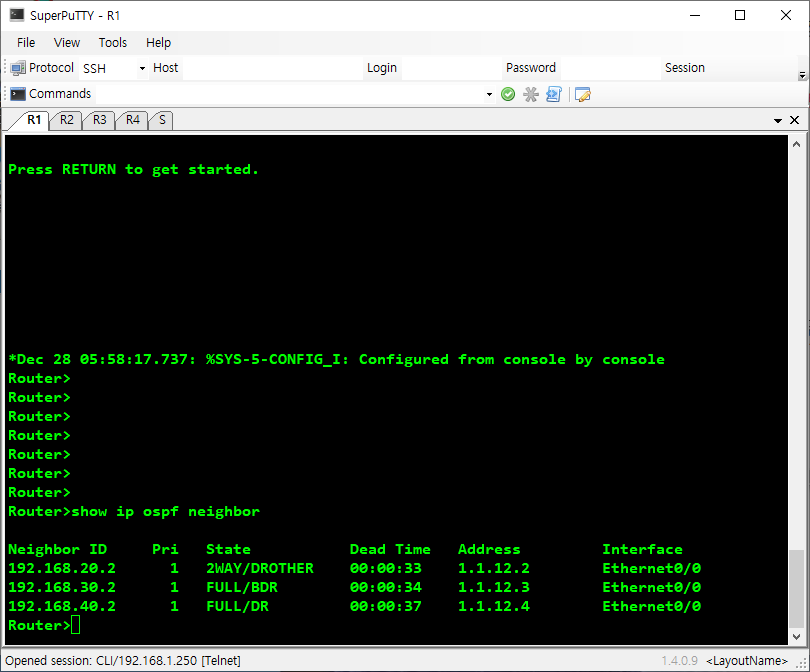This screenshot has width=810, height=672.
Task: Click the gray asterisk mask icon
Action: point(531,94)
